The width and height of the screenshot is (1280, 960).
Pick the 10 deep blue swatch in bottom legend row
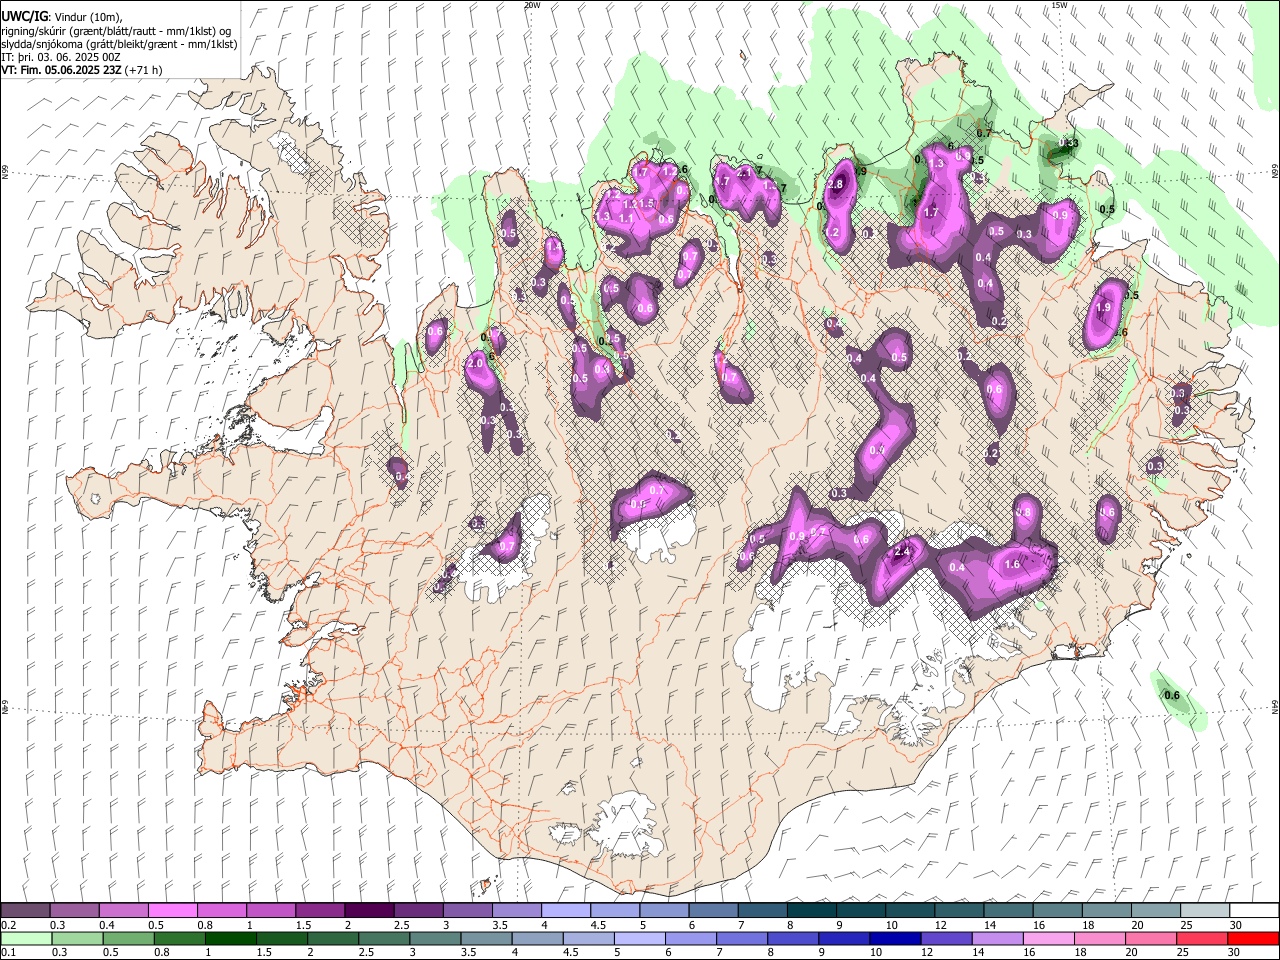pos(895,938)
